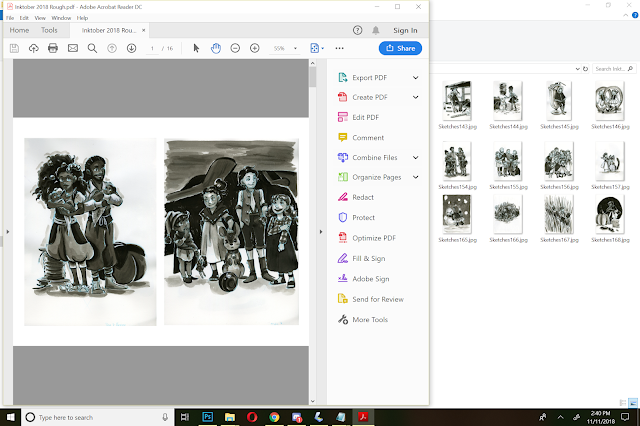
Task: Expand the Export PDF chevron
Action: [x=416, y=78]
